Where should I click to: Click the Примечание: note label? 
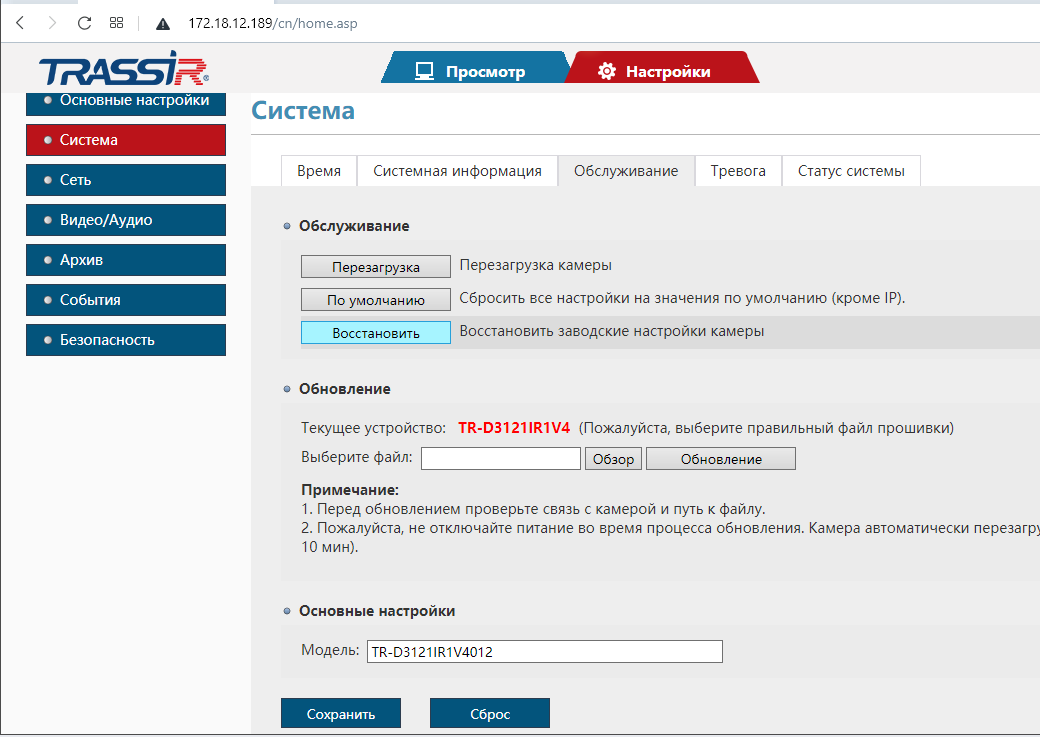click(350, 490)
